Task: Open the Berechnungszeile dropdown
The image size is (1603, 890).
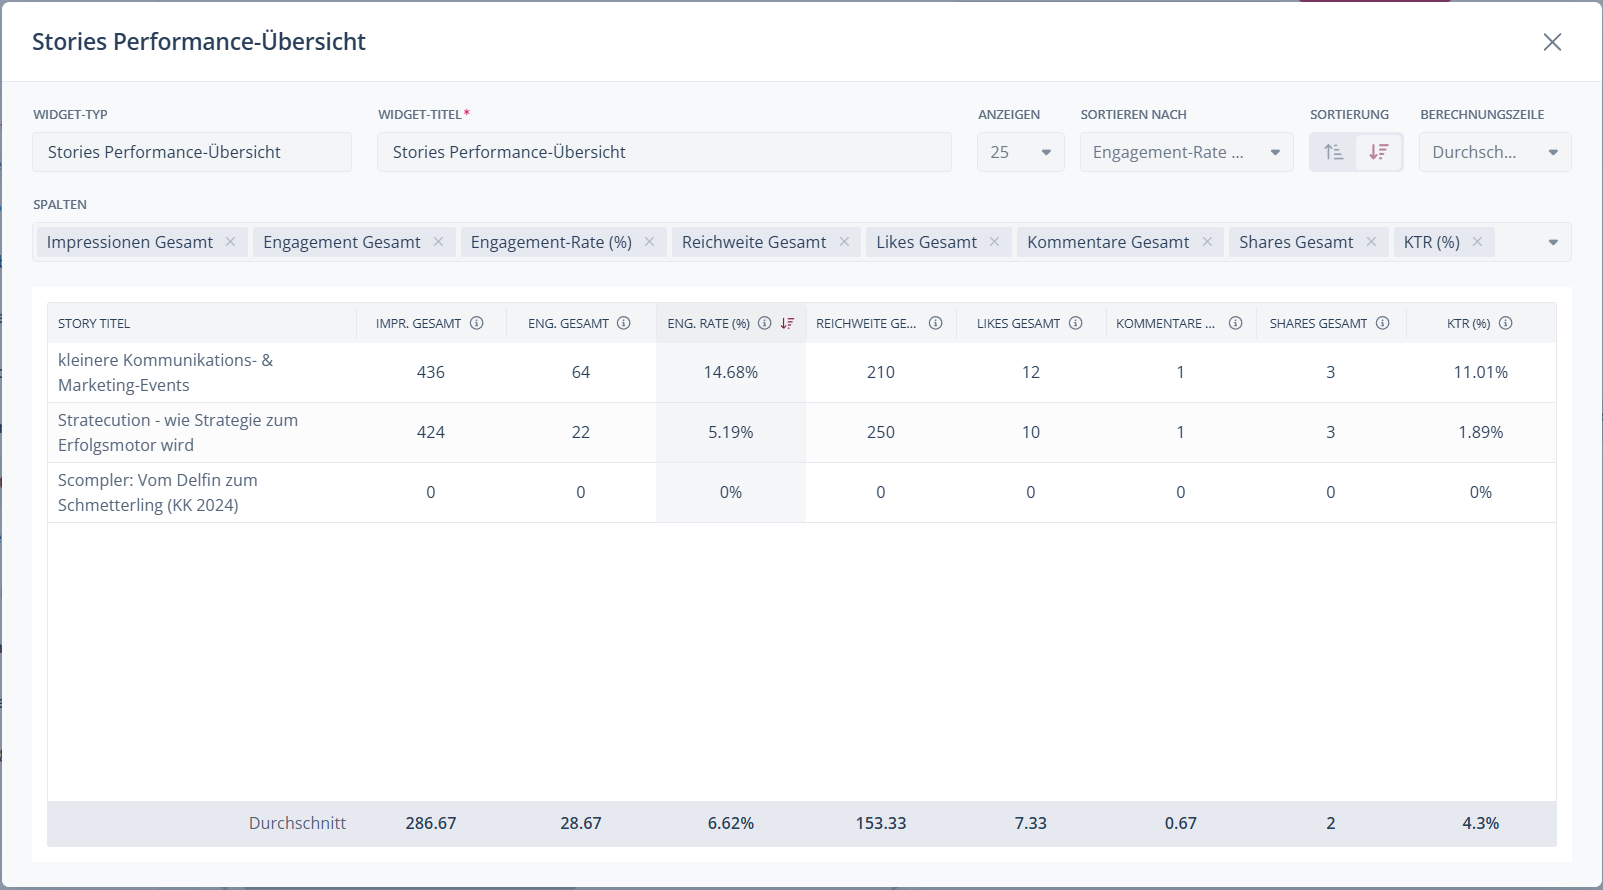Action: tap(1494, 152)
